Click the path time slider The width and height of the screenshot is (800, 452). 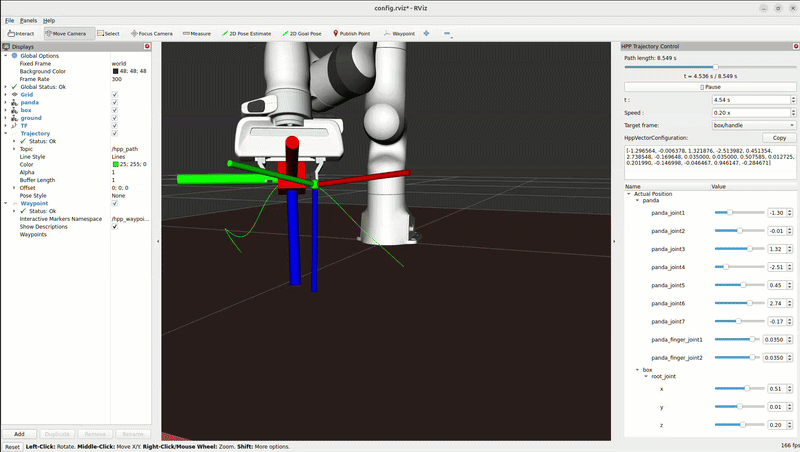pyautogui.click(x=710, y=67)
